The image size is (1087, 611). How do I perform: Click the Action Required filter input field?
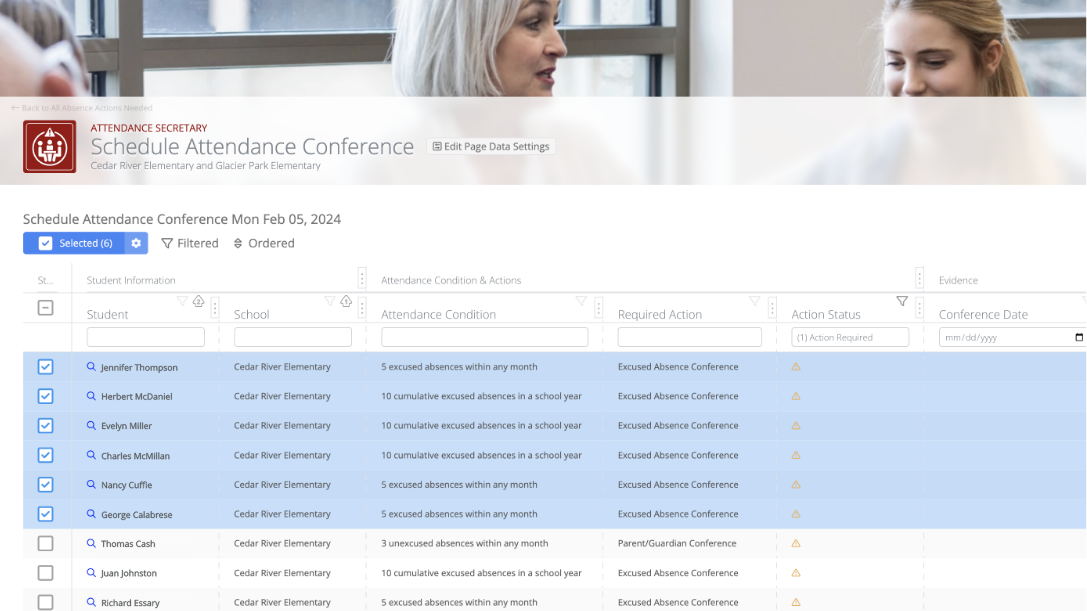(850, 337)
